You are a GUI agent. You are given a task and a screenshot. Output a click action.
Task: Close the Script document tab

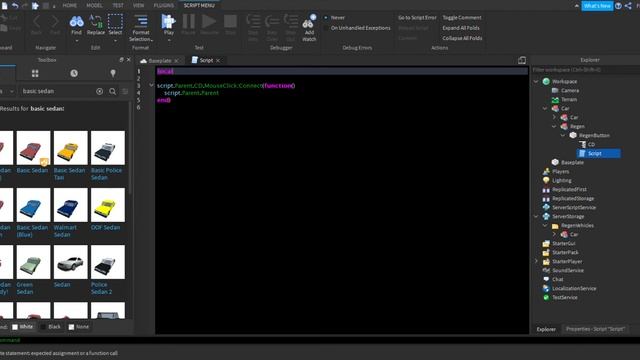pyautogui.click(x=218, y=61)
